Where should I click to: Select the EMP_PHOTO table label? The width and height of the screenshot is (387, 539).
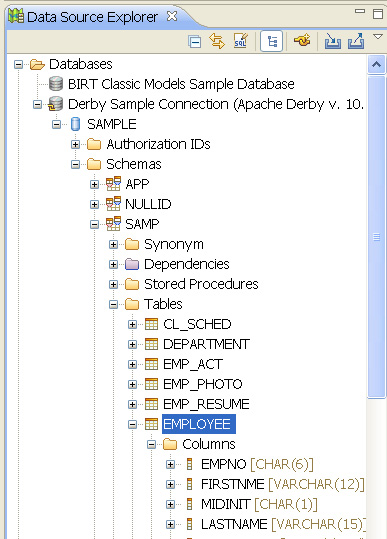pos(203,384)
